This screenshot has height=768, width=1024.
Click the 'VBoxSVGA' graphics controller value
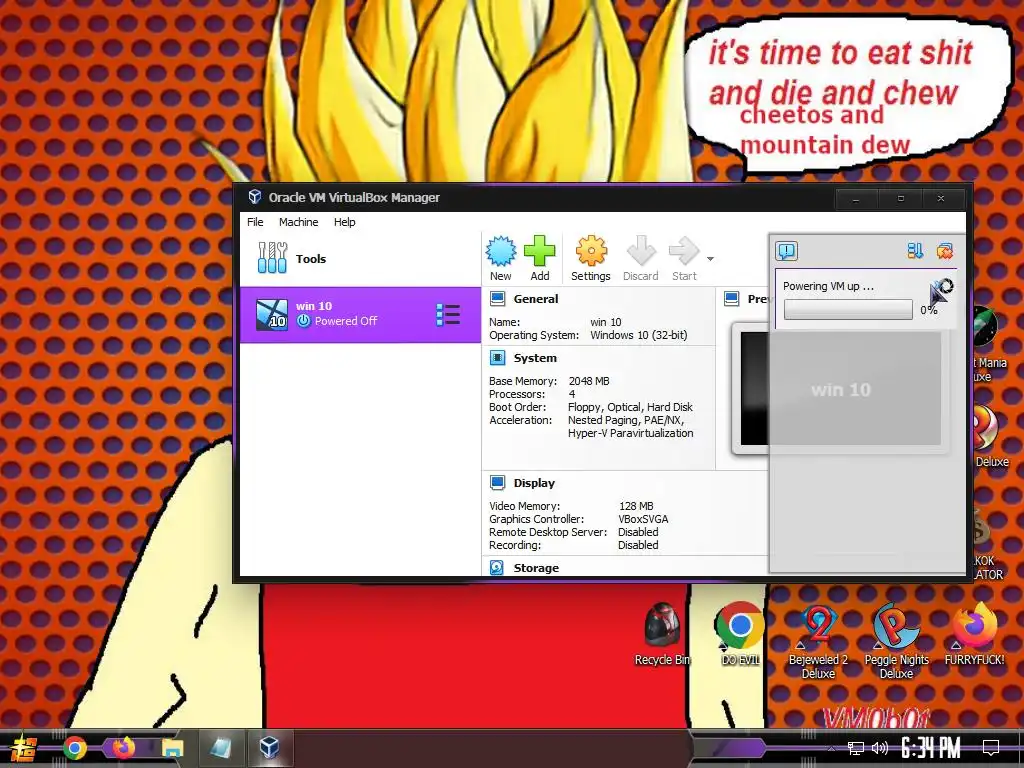point(643,519)
